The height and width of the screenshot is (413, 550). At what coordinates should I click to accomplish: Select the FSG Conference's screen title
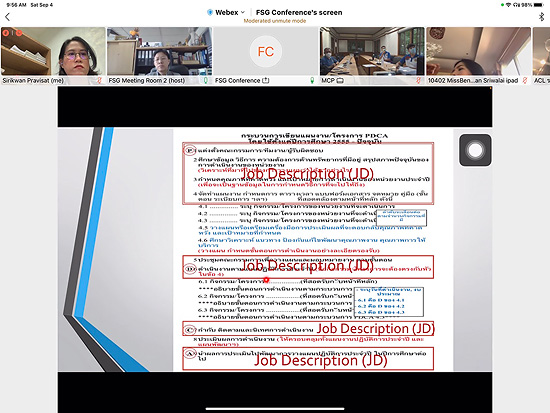coord(299,12)
